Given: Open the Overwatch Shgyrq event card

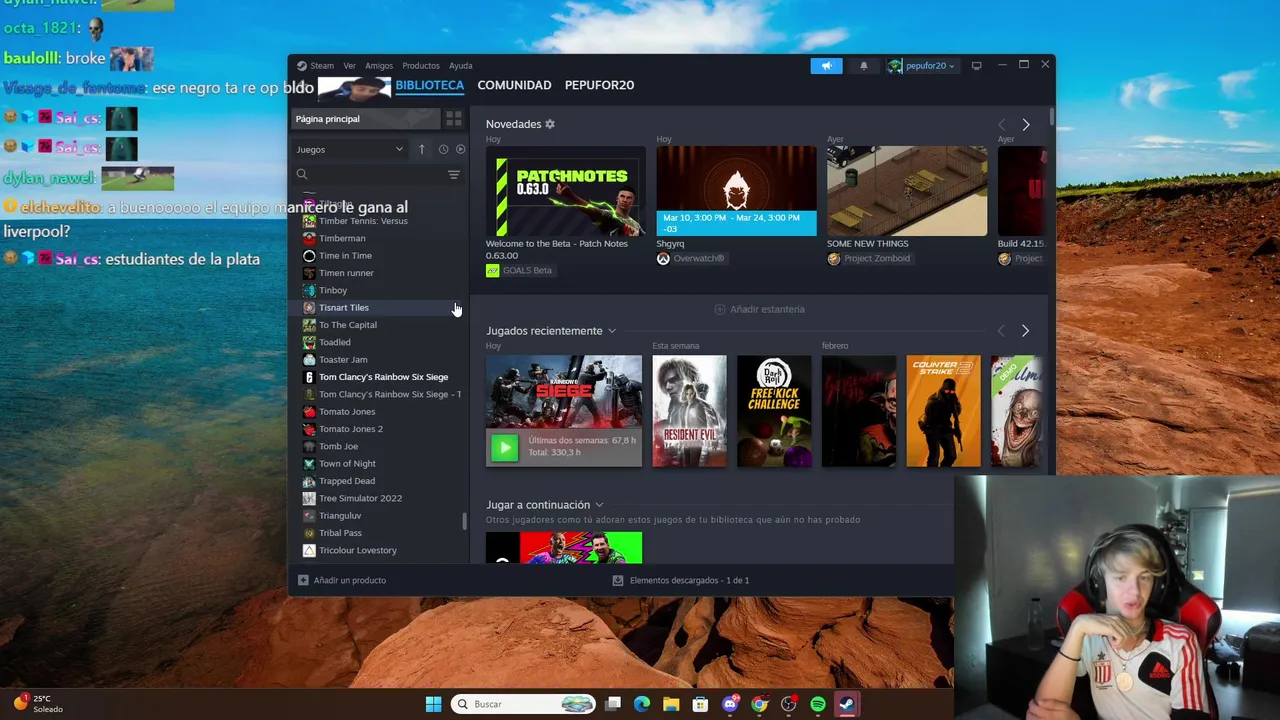Looking at the screenshot, I should 736,191.
